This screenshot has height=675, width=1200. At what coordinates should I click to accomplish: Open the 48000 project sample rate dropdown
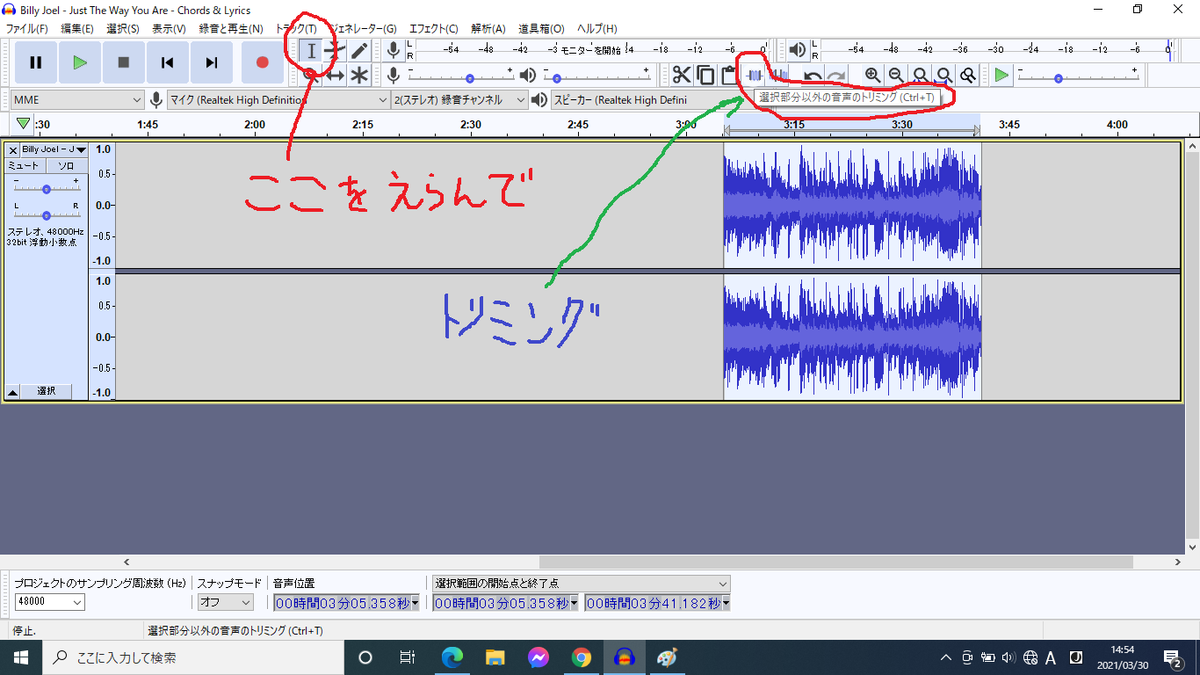[x=49, y=602]
